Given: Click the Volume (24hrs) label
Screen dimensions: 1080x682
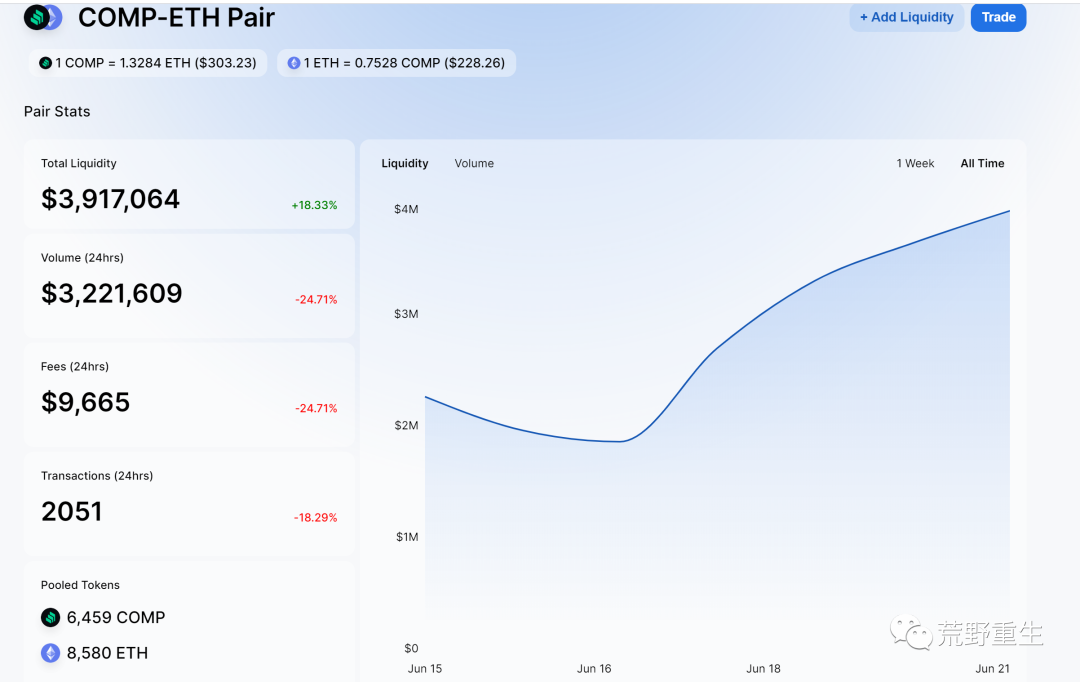Looking at the screenshot, I should click(x=82, y=258).
